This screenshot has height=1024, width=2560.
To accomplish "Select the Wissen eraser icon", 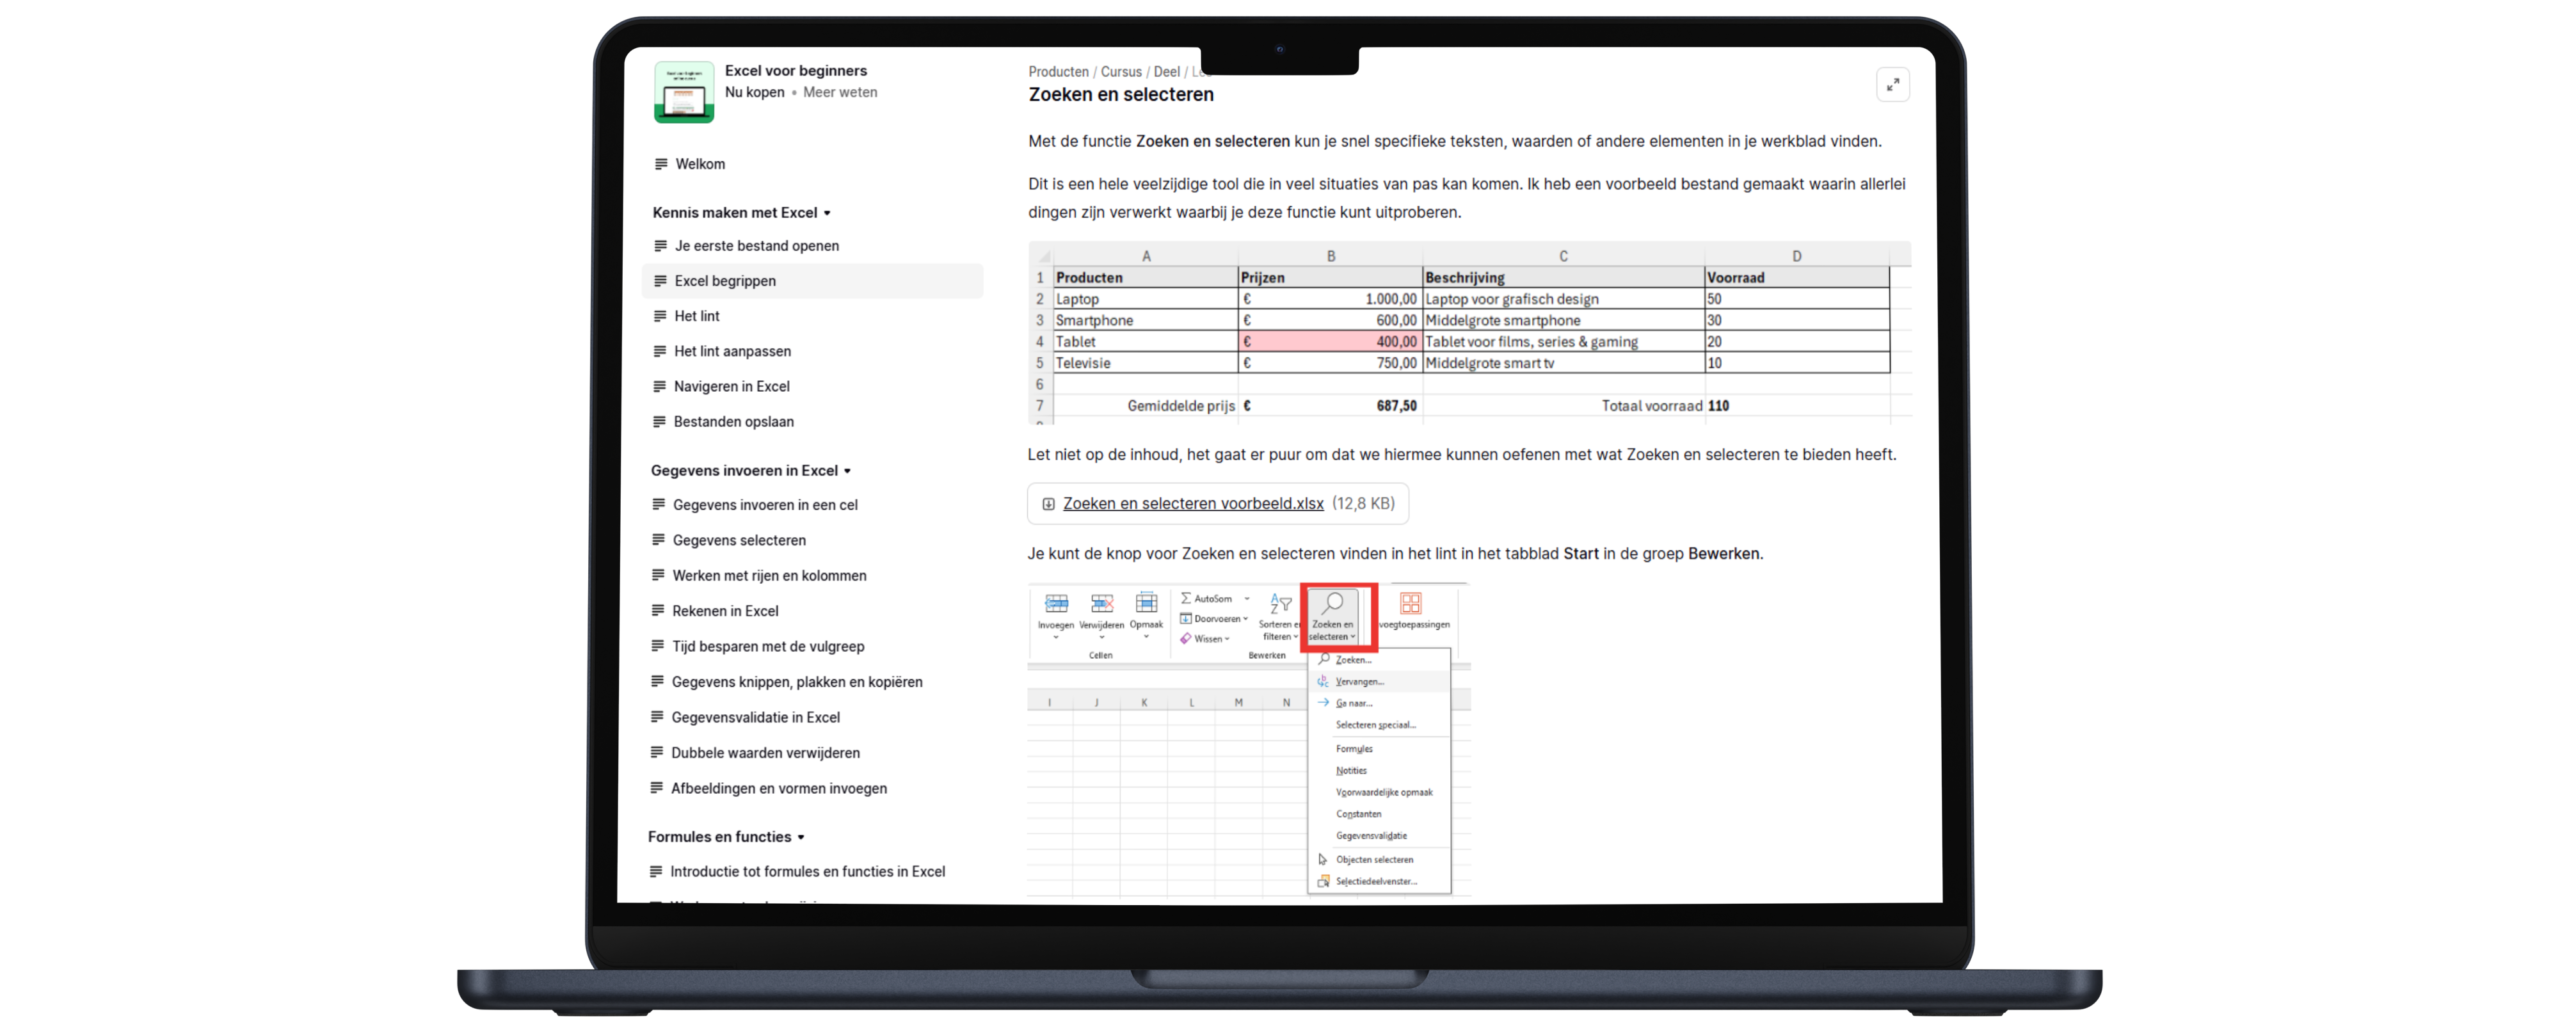I will coord(1187,638).
